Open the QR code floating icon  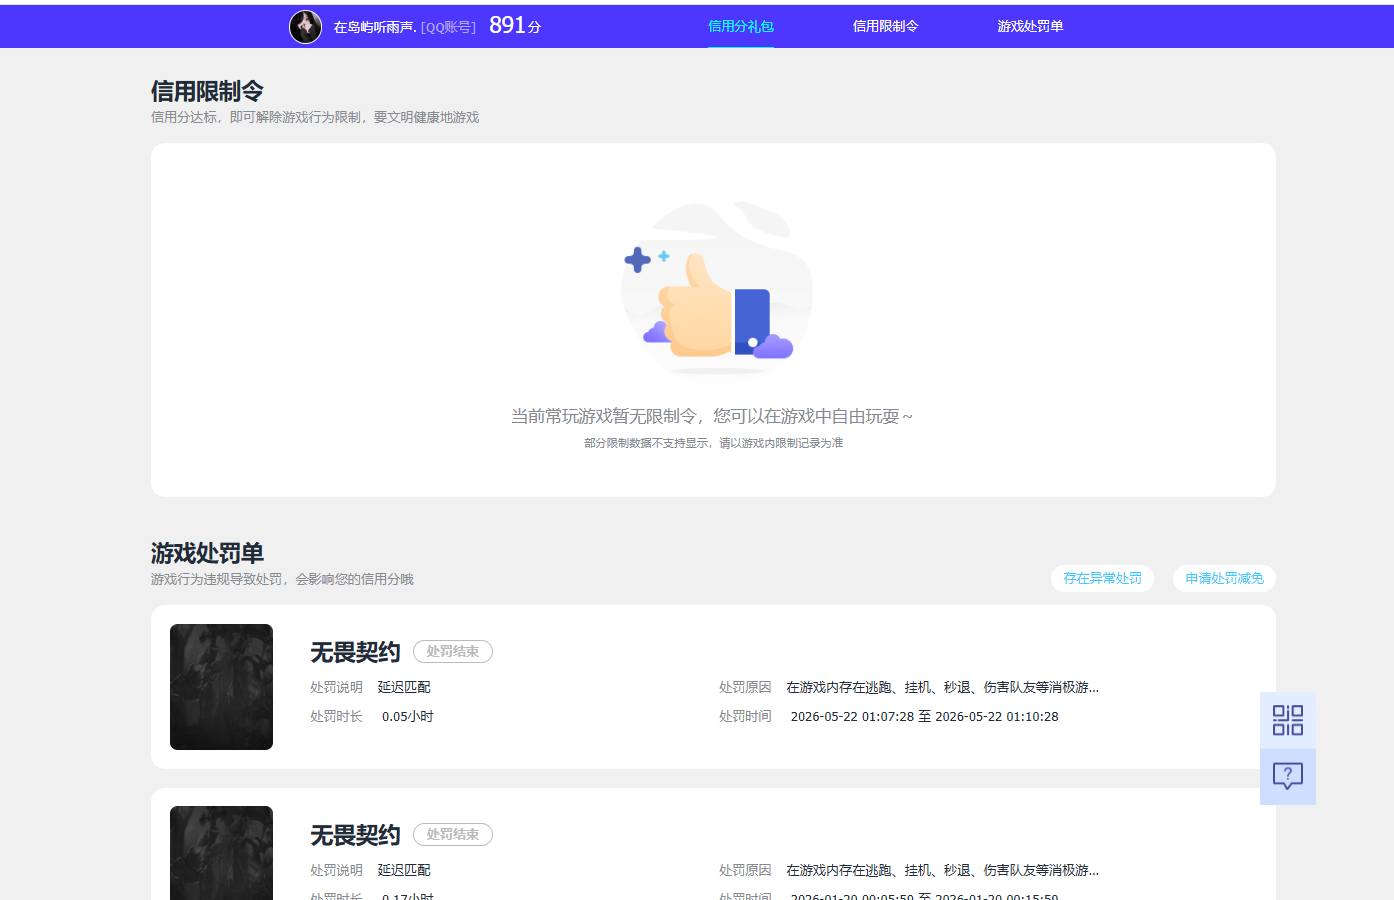(x=1288, y=720)
